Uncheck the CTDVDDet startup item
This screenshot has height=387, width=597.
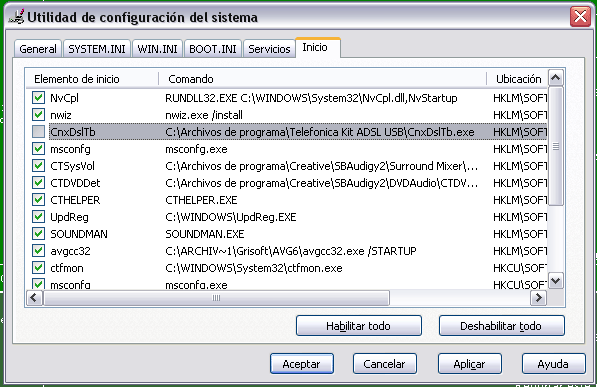(38, 183)
